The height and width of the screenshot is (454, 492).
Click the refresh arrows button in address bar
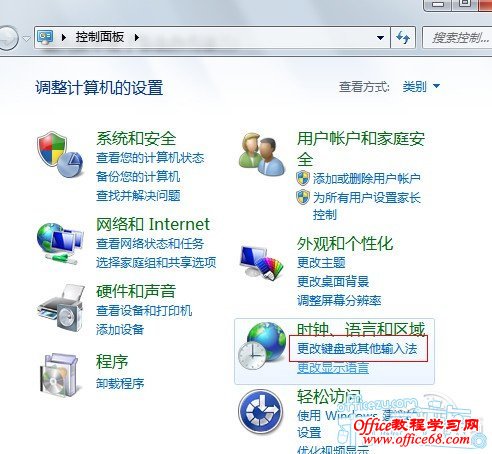(x=403, y=37)
